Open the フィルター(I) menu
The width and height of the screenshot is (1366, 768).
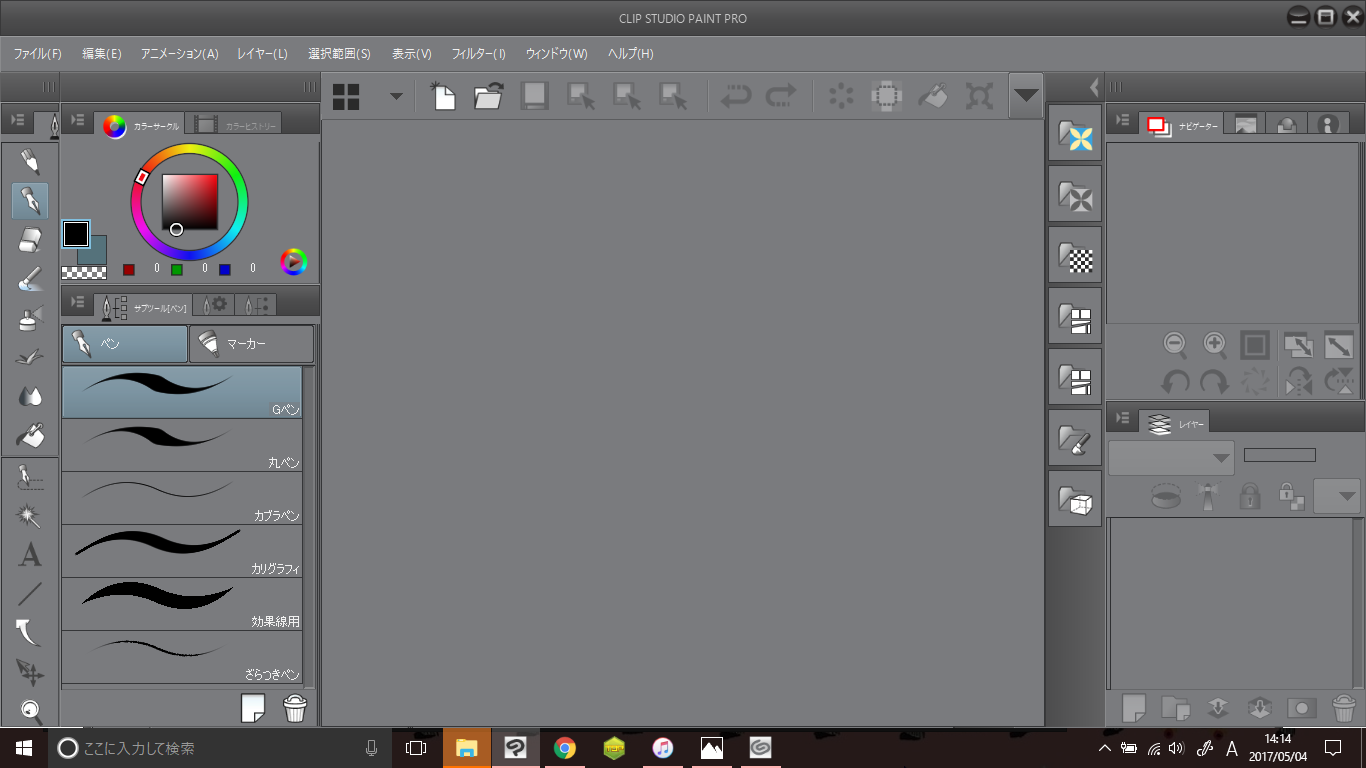pyautogui.click(x=479, y=54)
